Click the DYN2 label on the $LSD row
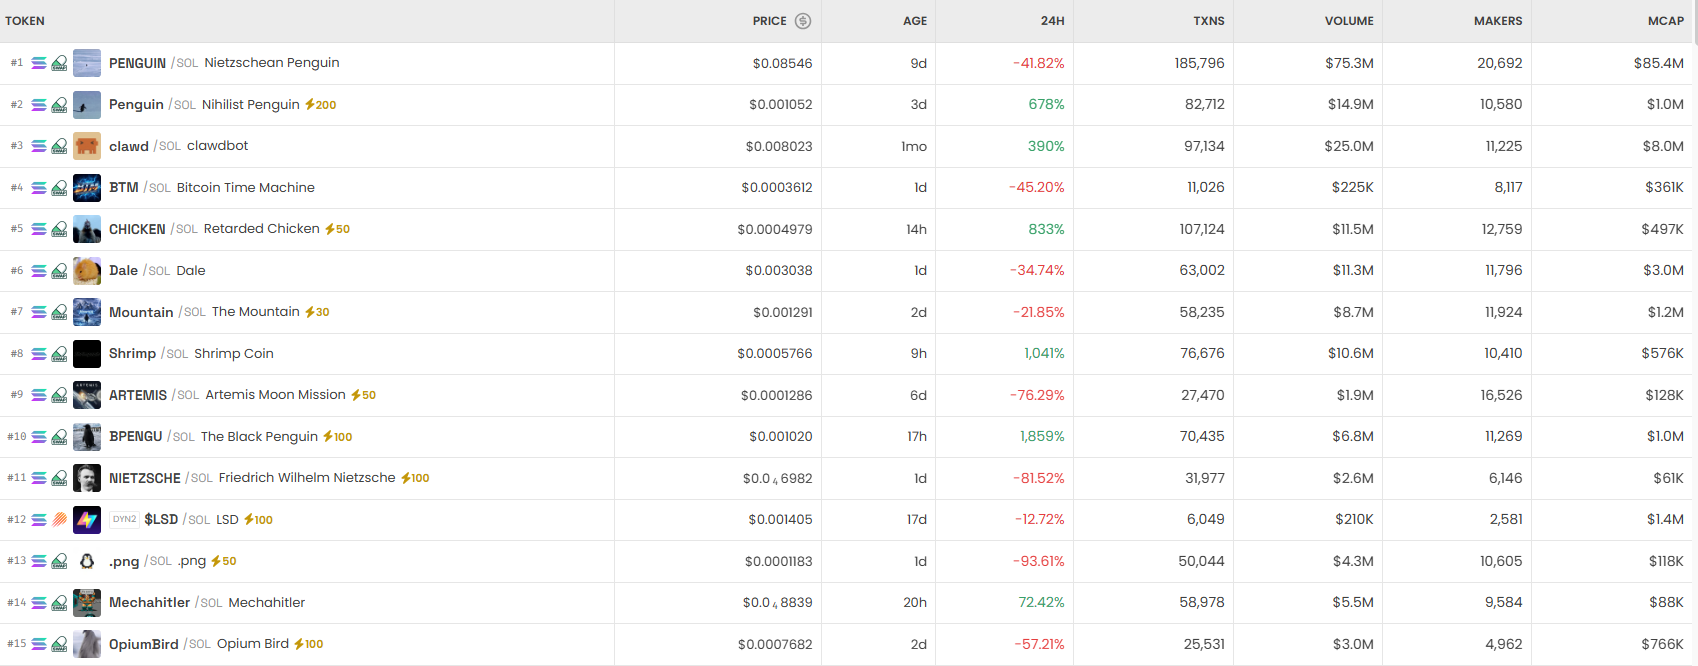This screenshot has width=1698, height=666. click(x=124, y=520)
